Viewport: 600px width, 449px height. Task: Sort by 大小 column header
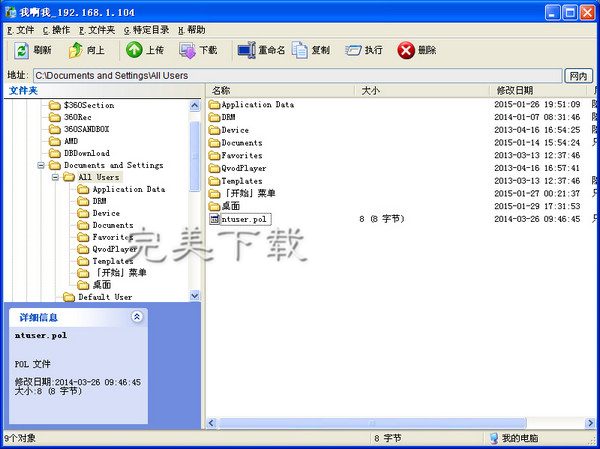pyautogui.click(x=422, y=91)
